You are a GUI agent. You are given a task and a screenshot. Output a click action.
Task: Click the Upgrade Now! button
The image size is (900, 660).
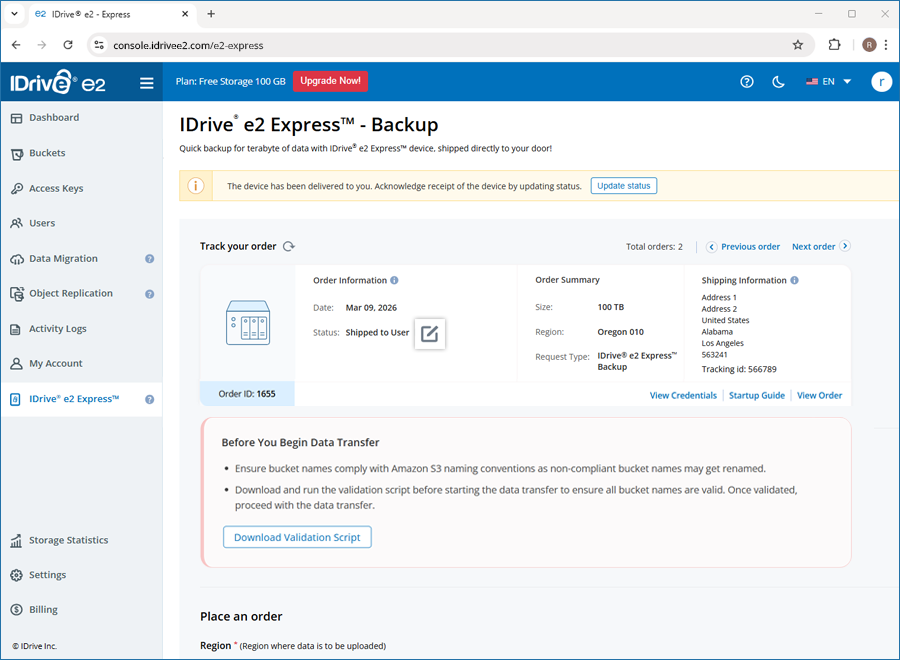coord(331,81)
